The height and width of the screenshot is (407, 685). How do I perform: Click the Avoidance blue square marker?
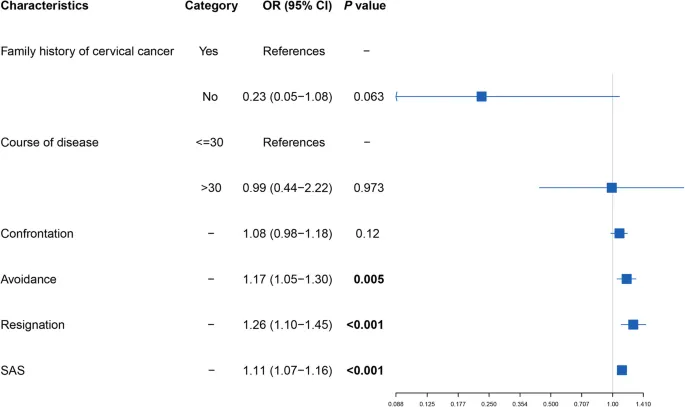[x=626, y=279]
